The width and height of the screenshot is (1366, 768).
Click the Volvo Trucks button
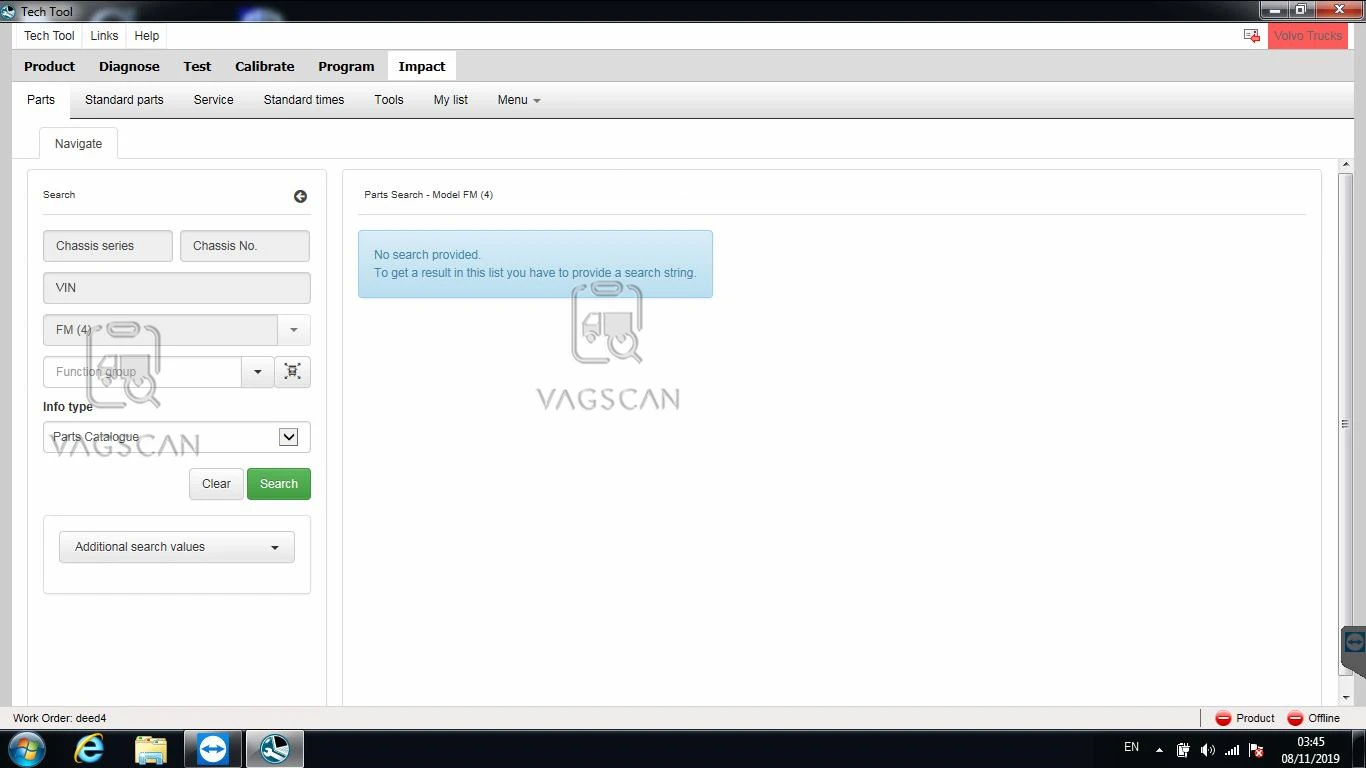[x=1308, y=36]
